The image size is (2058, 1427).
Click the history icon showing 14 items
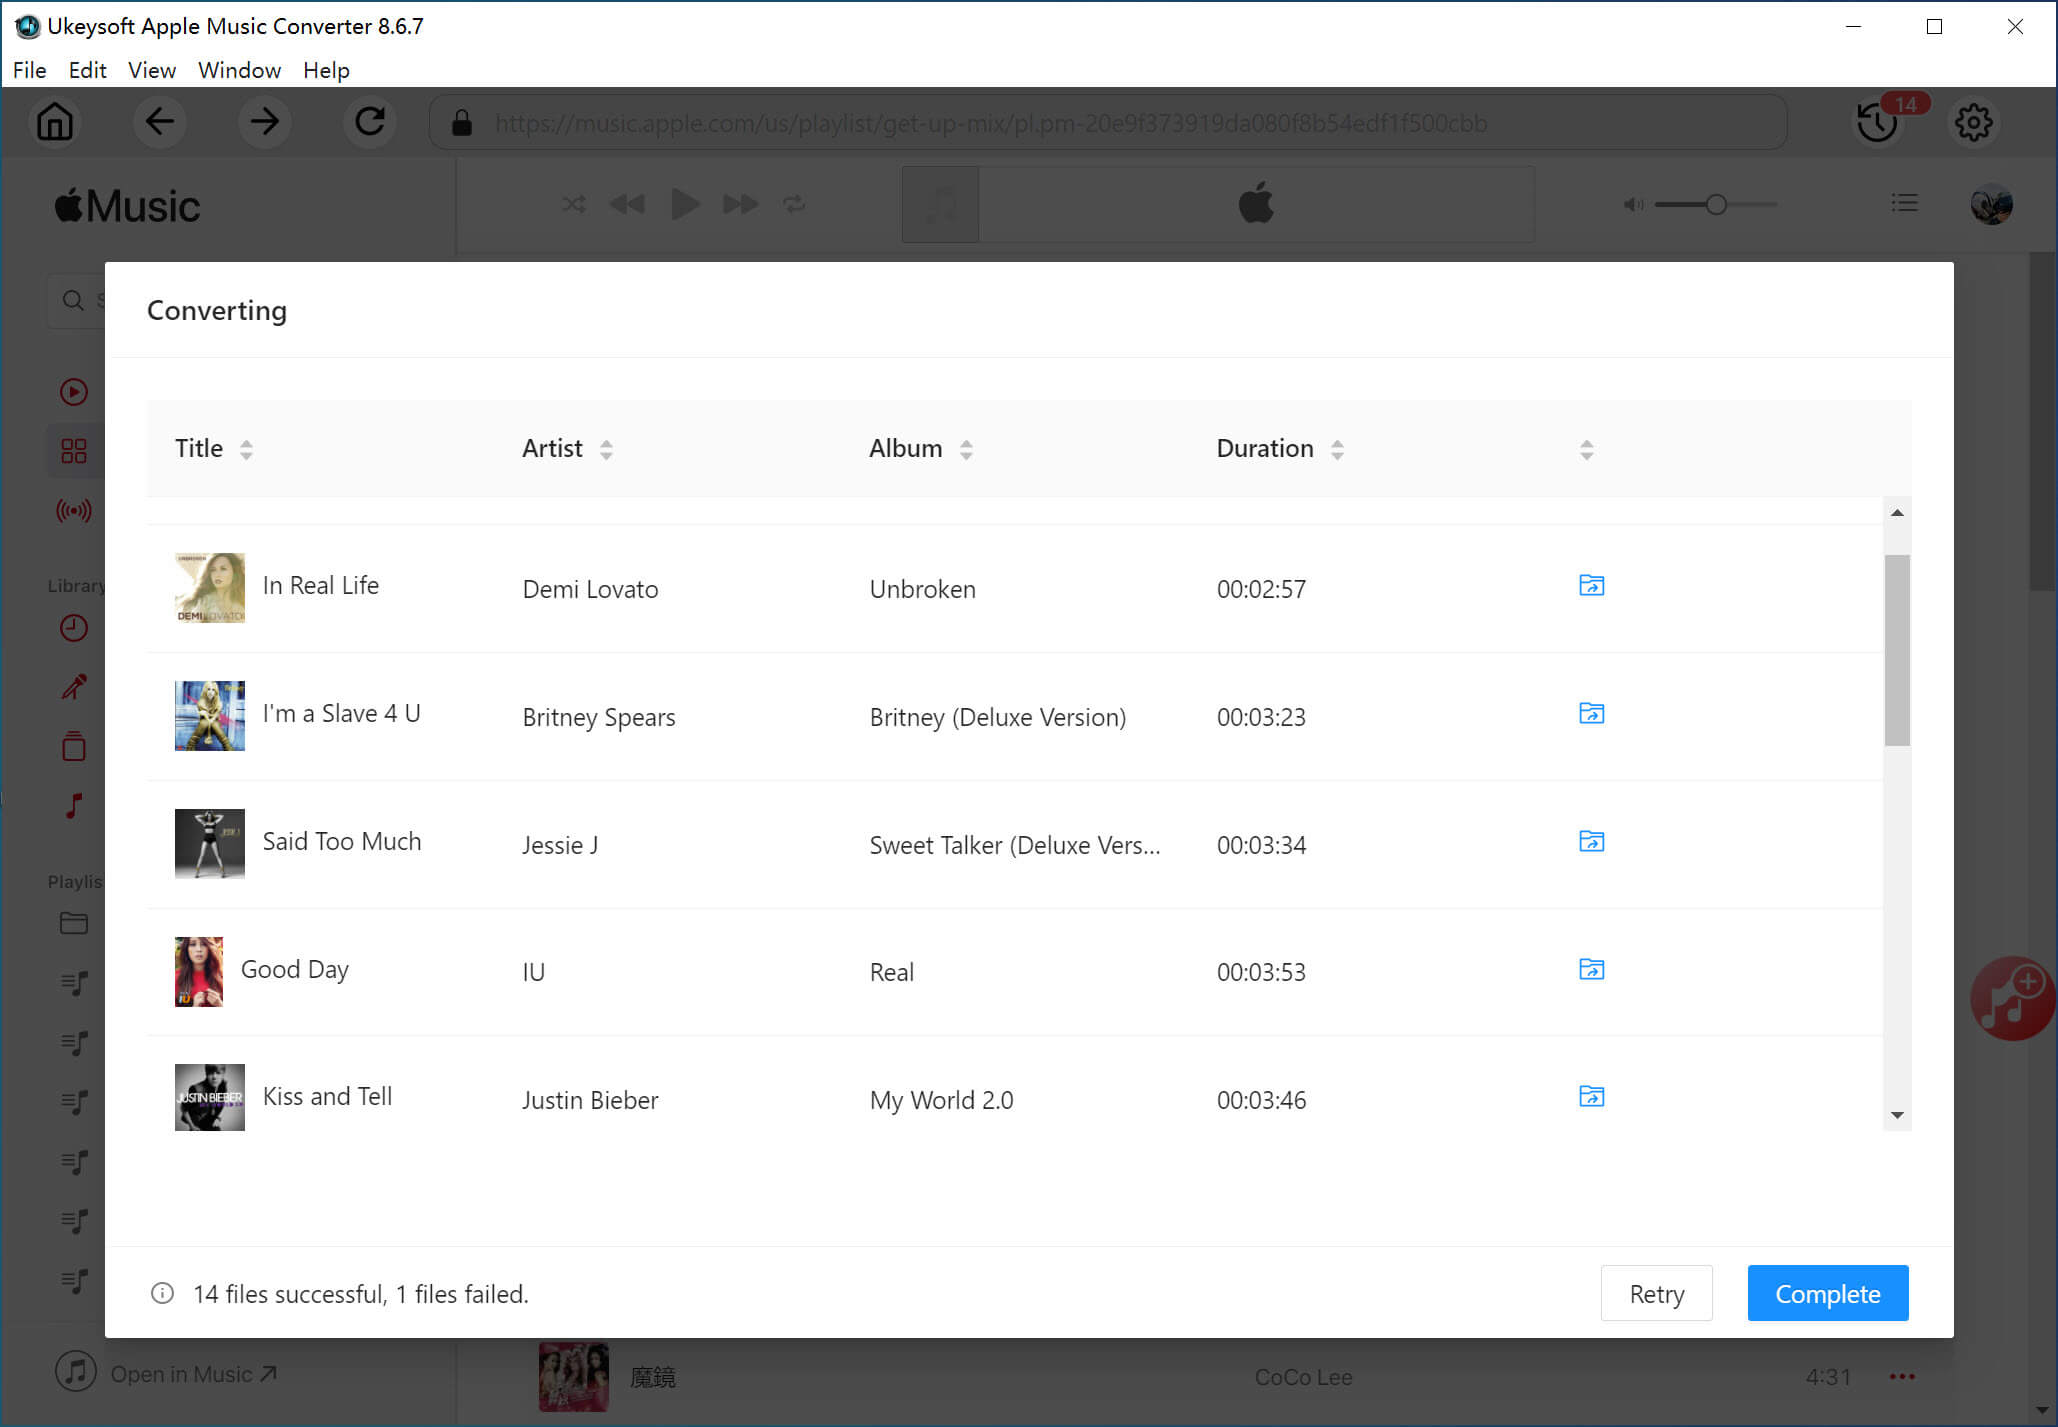point(1877,123)
